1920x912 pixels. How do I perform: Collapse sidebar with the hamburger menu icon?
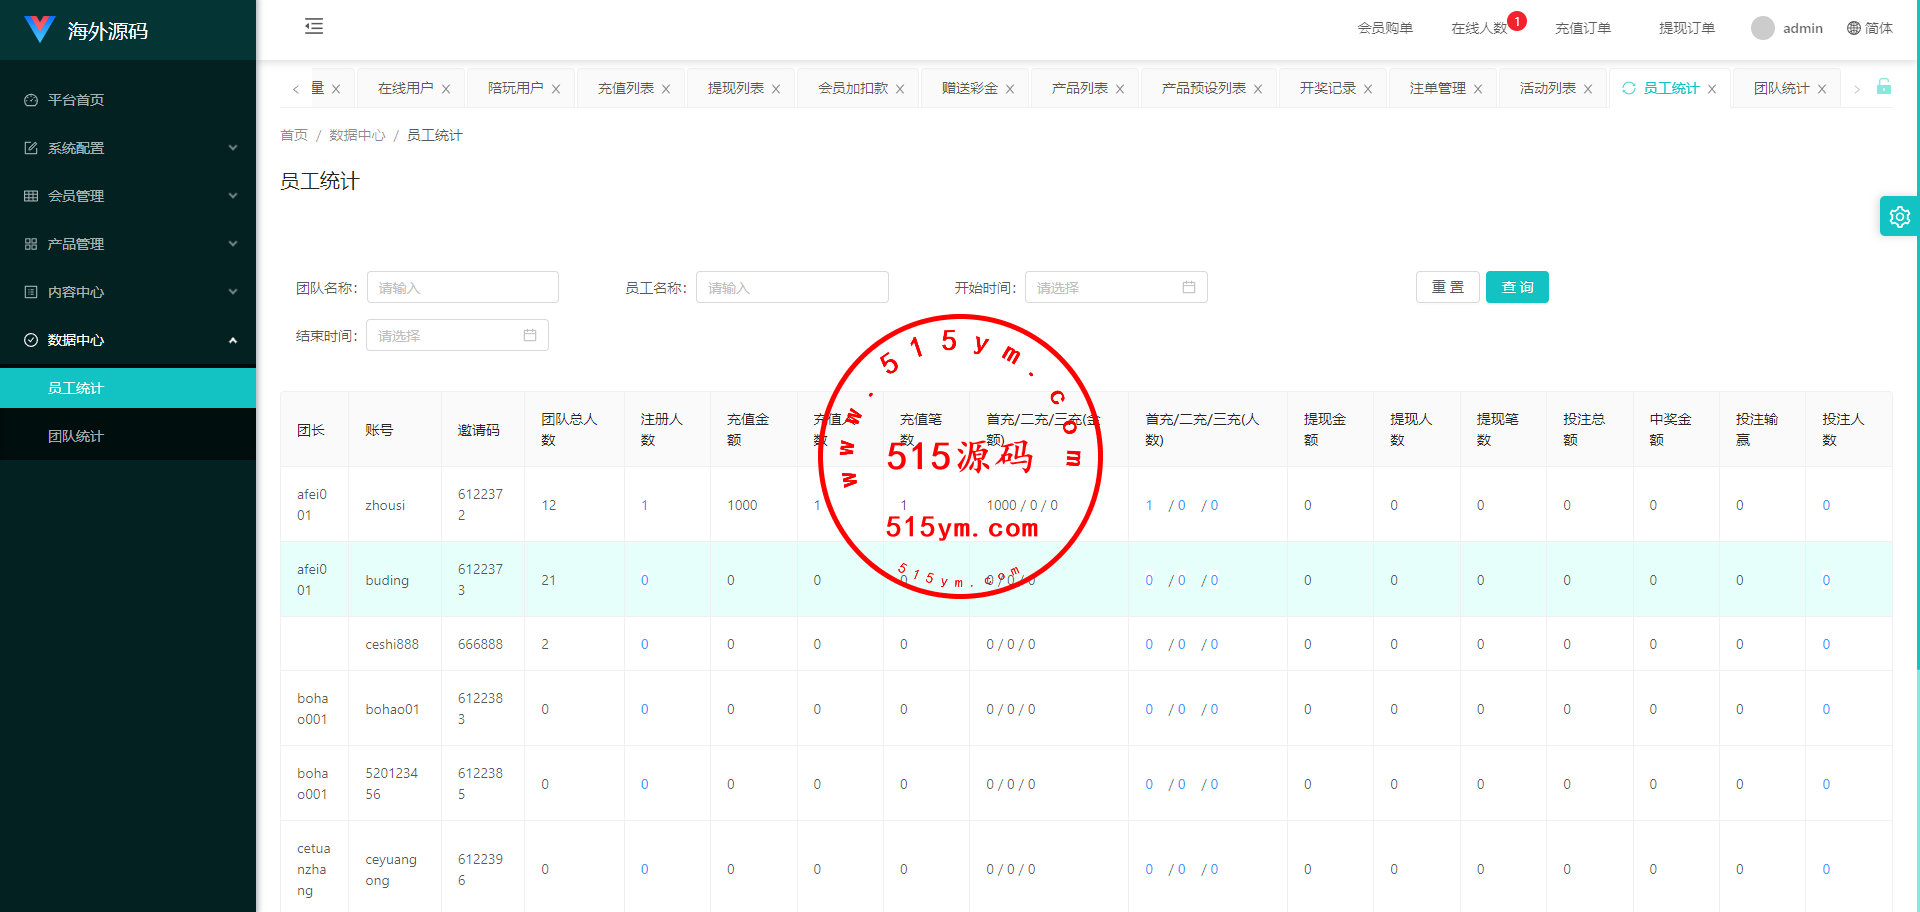click(314, 27)
